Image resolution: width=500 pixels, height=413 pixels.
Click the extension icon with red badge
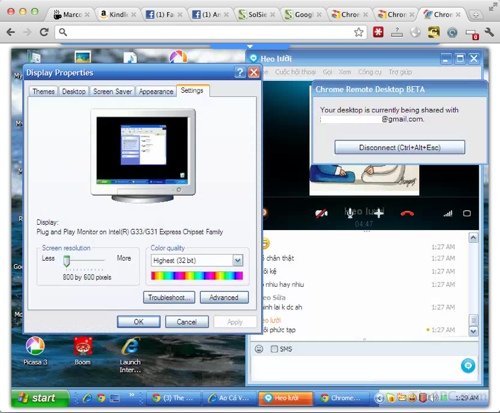472,34
